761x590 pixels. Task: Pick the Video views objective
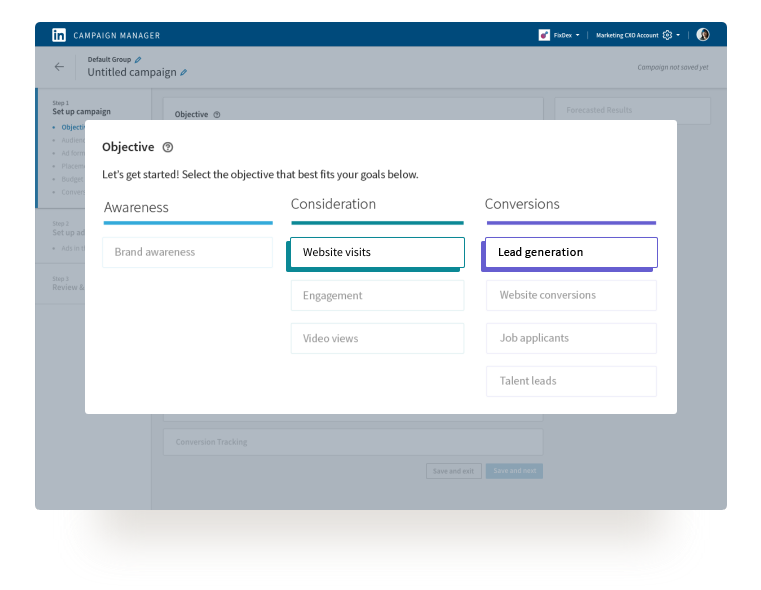[377, 338]
